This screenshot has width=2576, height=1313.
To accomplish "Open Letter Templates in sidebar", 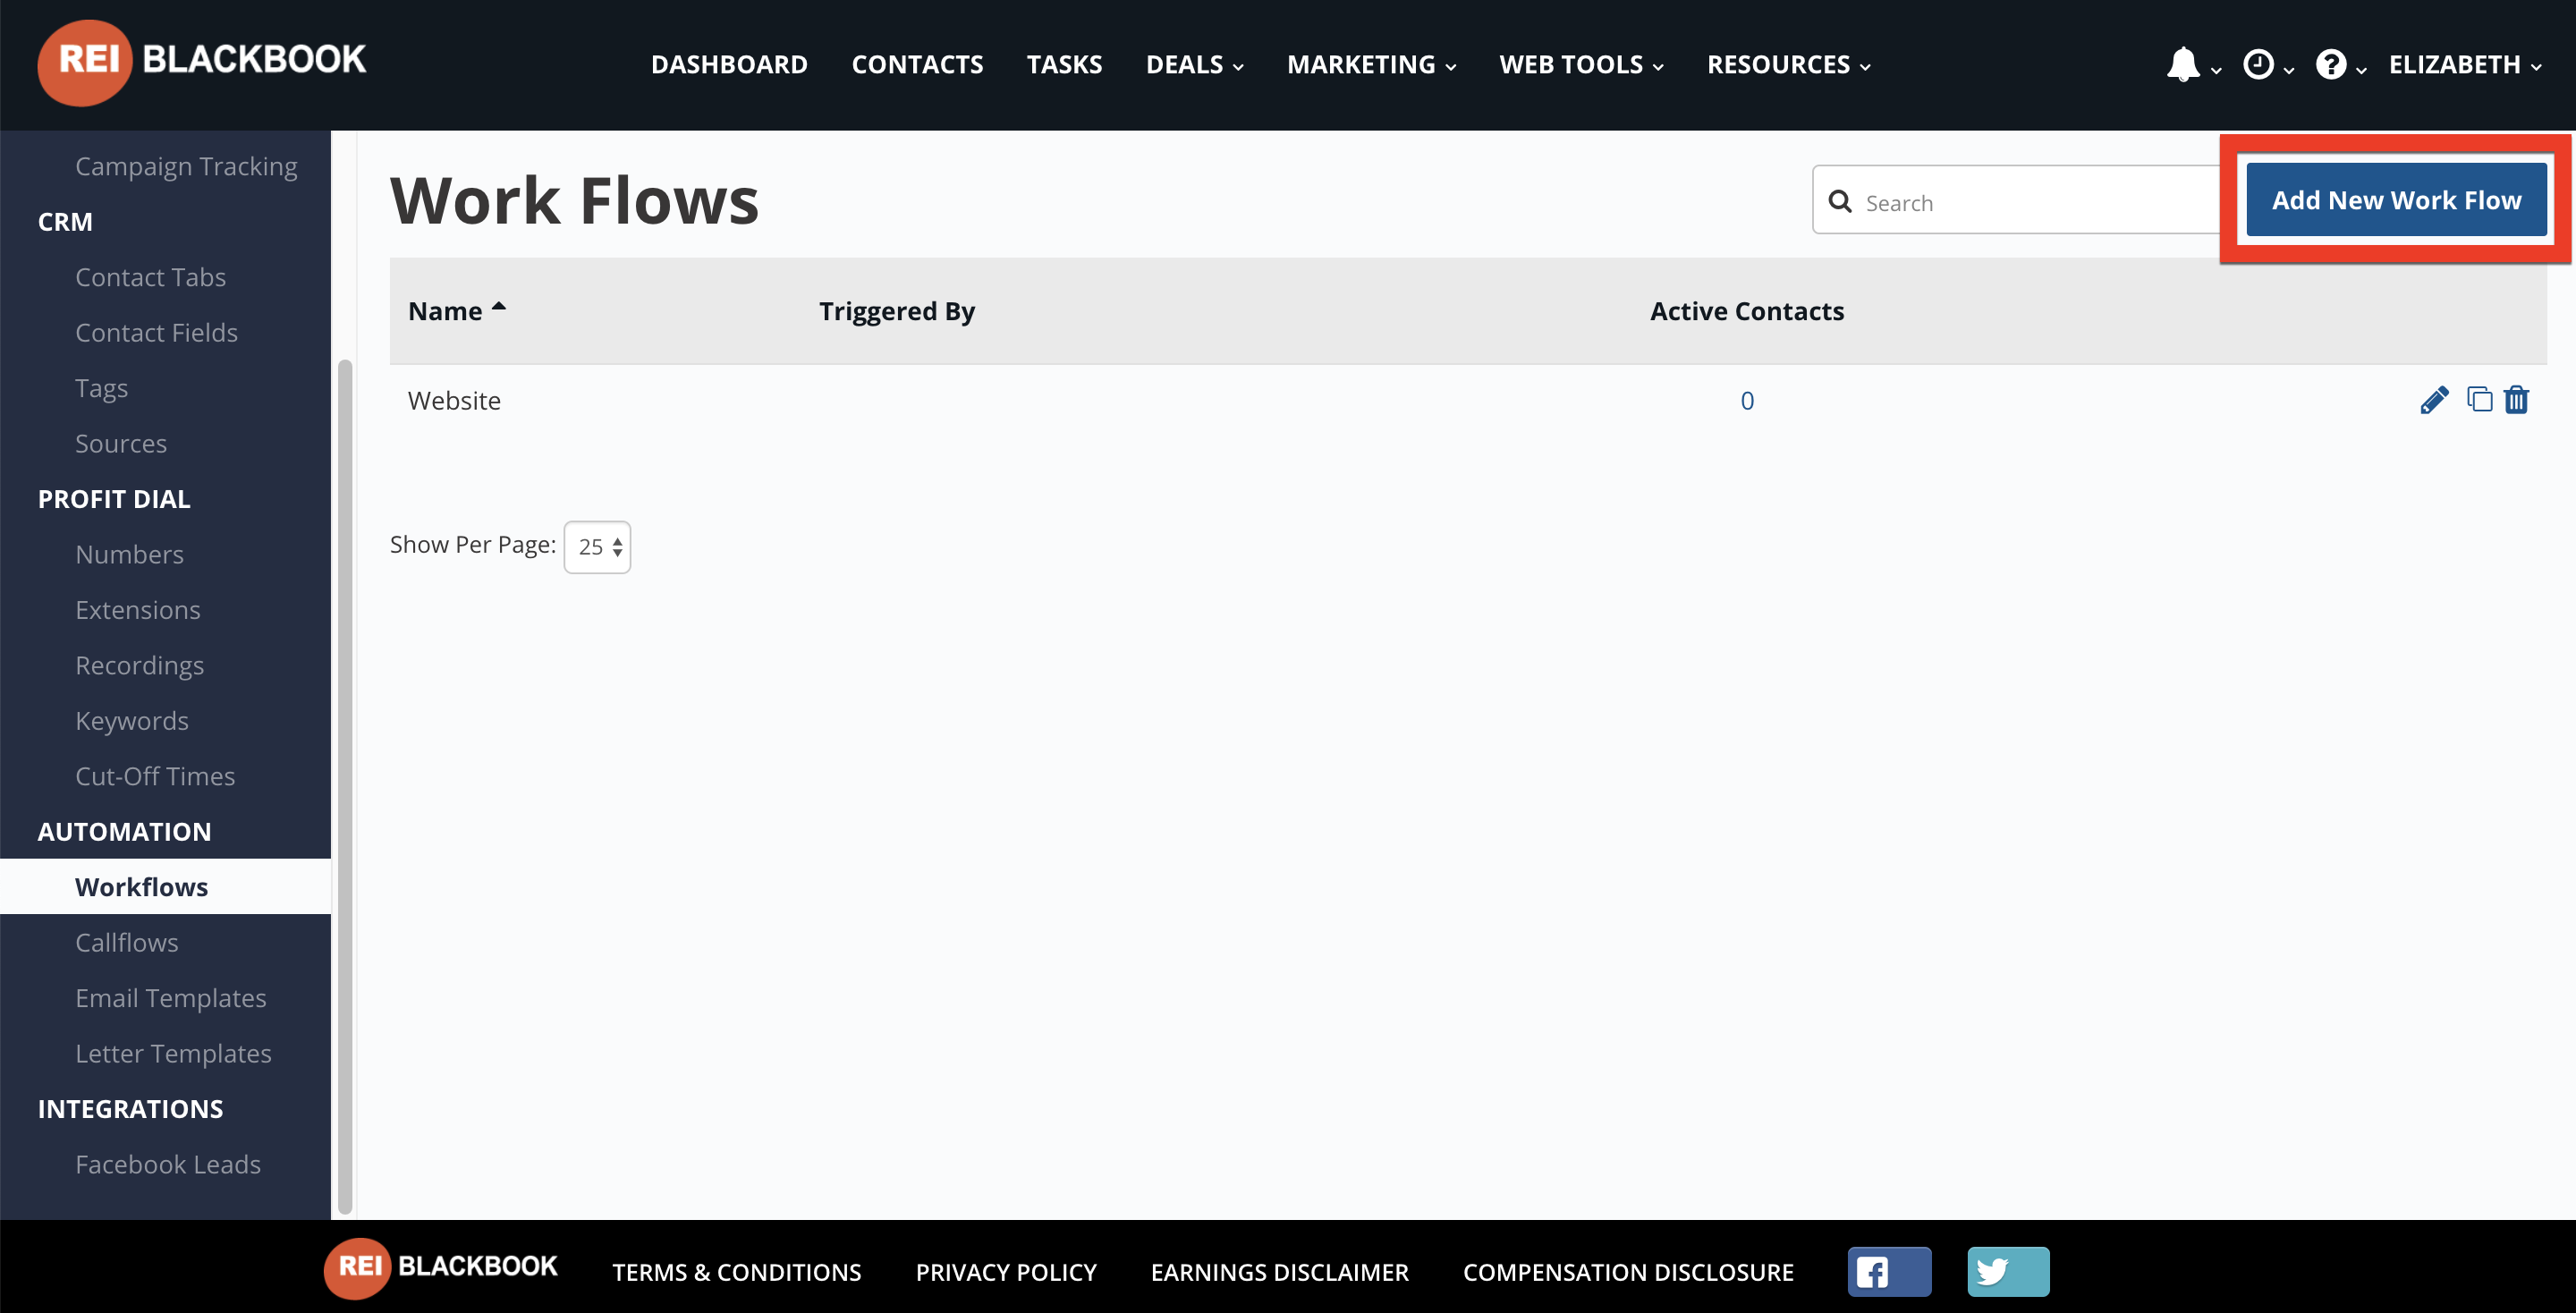I will click(x=173, y=1053).
